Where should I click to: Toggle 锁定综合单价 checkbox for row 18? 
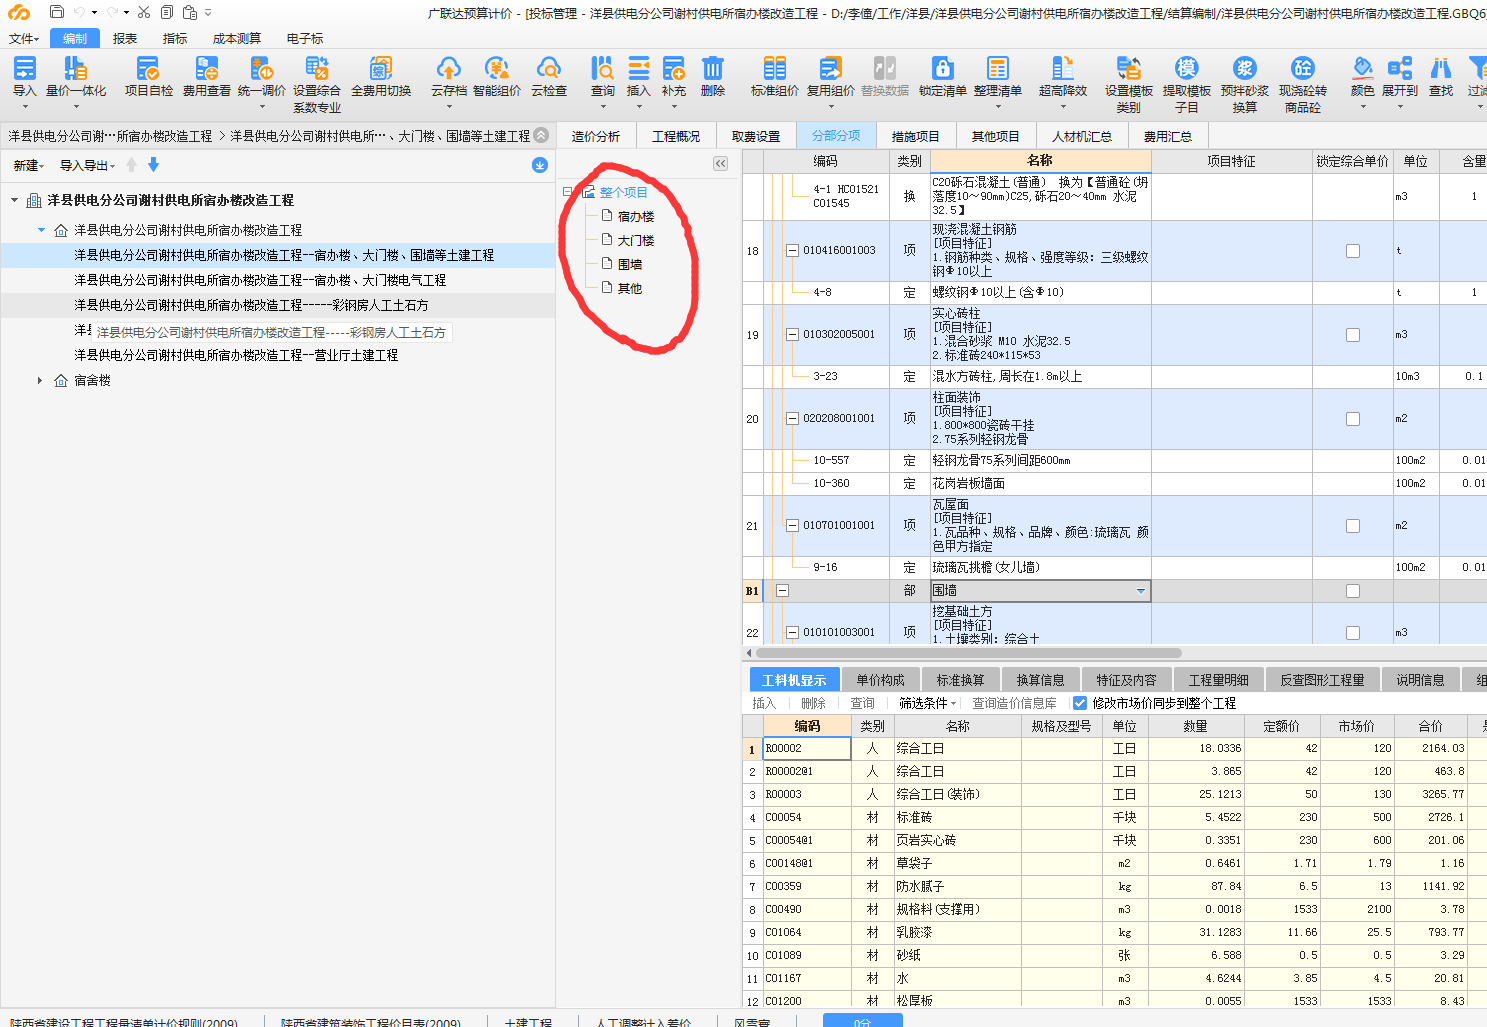click(x=1353, y=251)
